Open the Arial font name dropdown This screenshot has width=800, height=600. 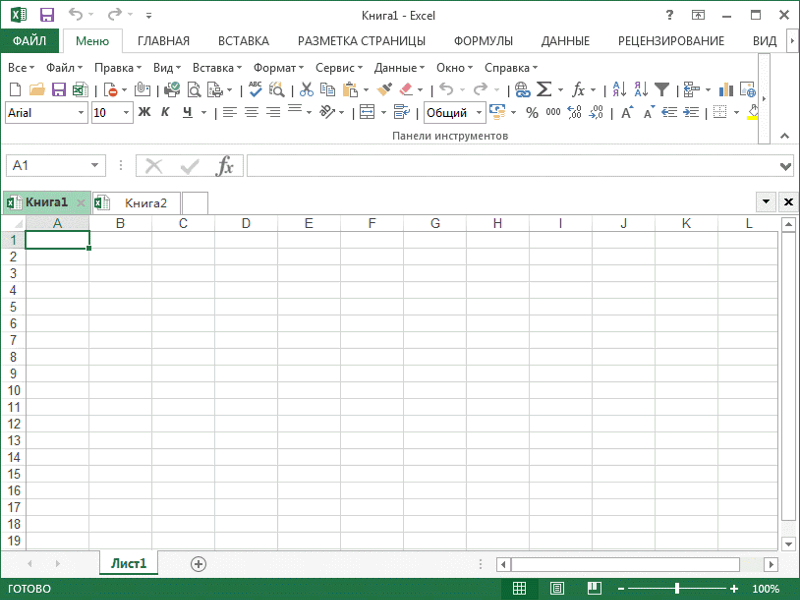tap(81, 113)
